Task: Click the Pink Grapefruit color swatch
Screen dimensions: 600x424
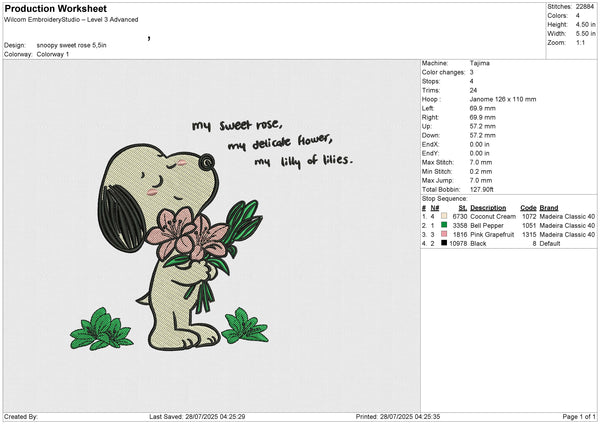Action: [x=444, y=234]
